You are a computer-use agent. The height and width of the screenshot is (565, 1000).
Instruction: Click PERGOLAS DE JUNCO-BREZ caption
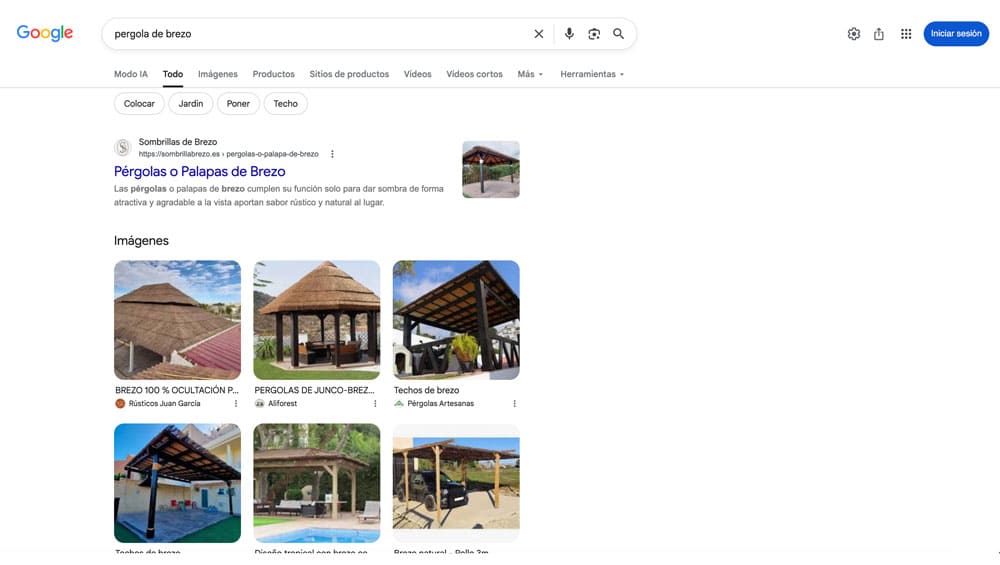314,390
